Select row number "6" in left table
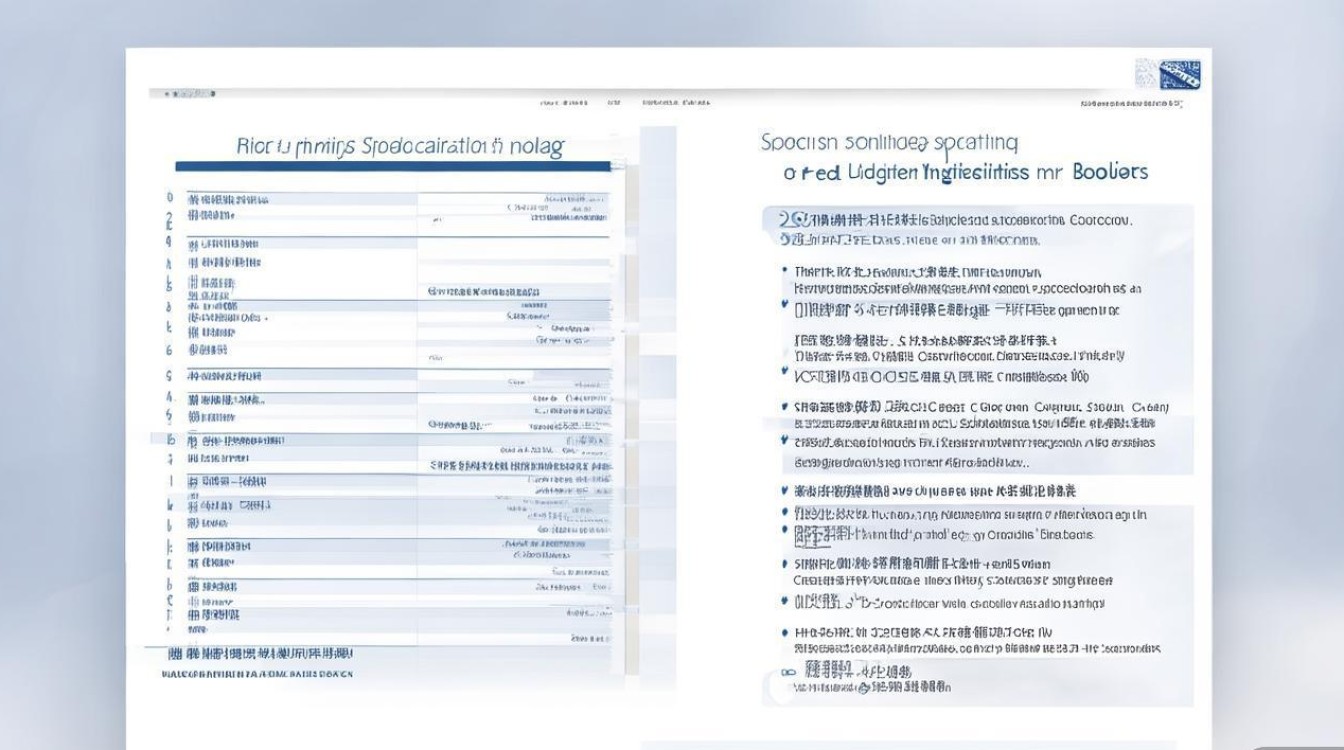This screenshot has height=750, width=1344. (x=169, y=350)
